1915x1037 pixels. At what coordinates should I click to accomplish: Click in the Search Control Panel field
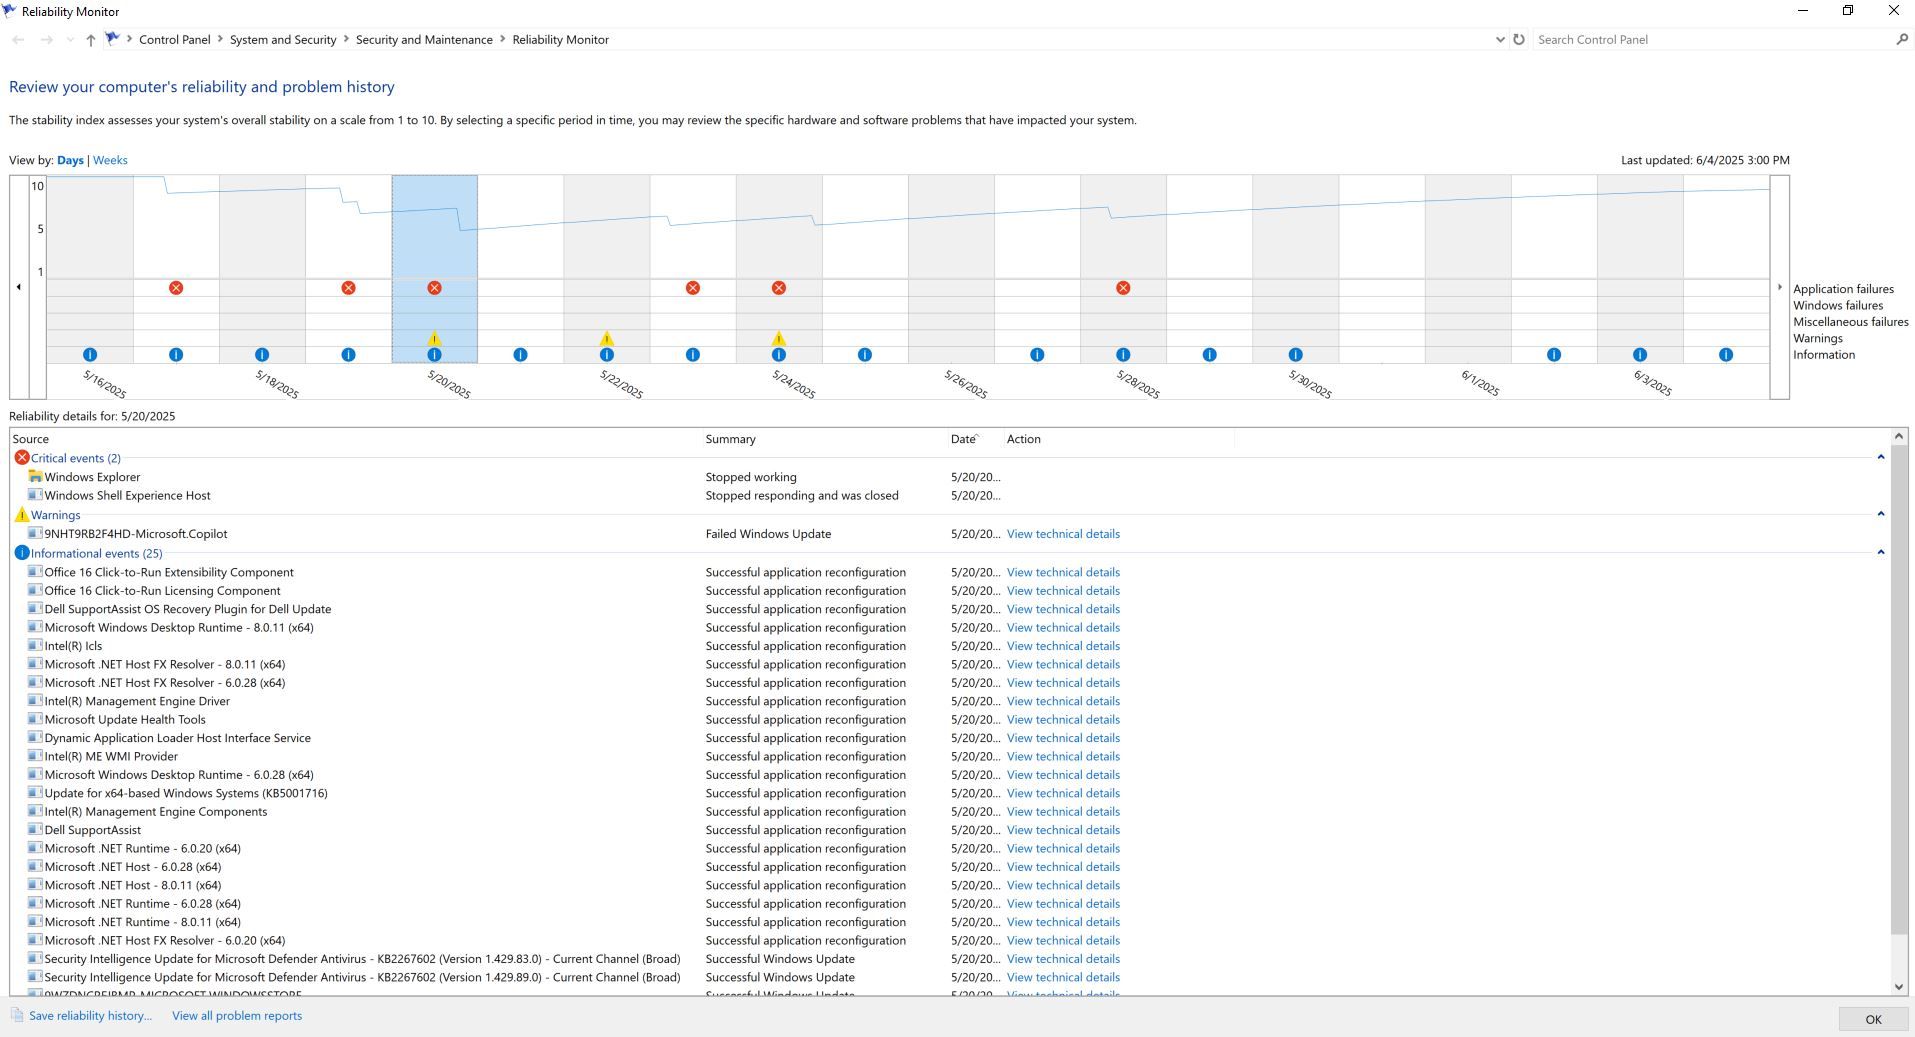coord(1710,40)
